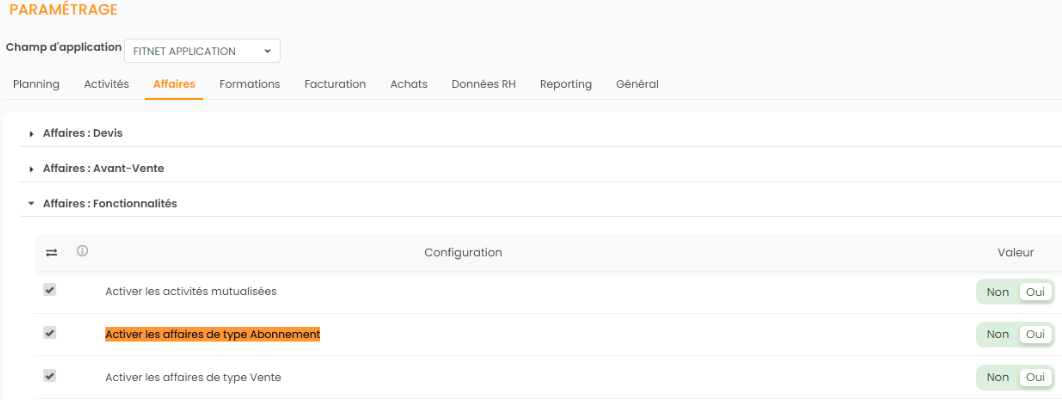This screenshot has width=1062, height=402.
Task: Switch to the Planning tab
Action: click(36, 84)
